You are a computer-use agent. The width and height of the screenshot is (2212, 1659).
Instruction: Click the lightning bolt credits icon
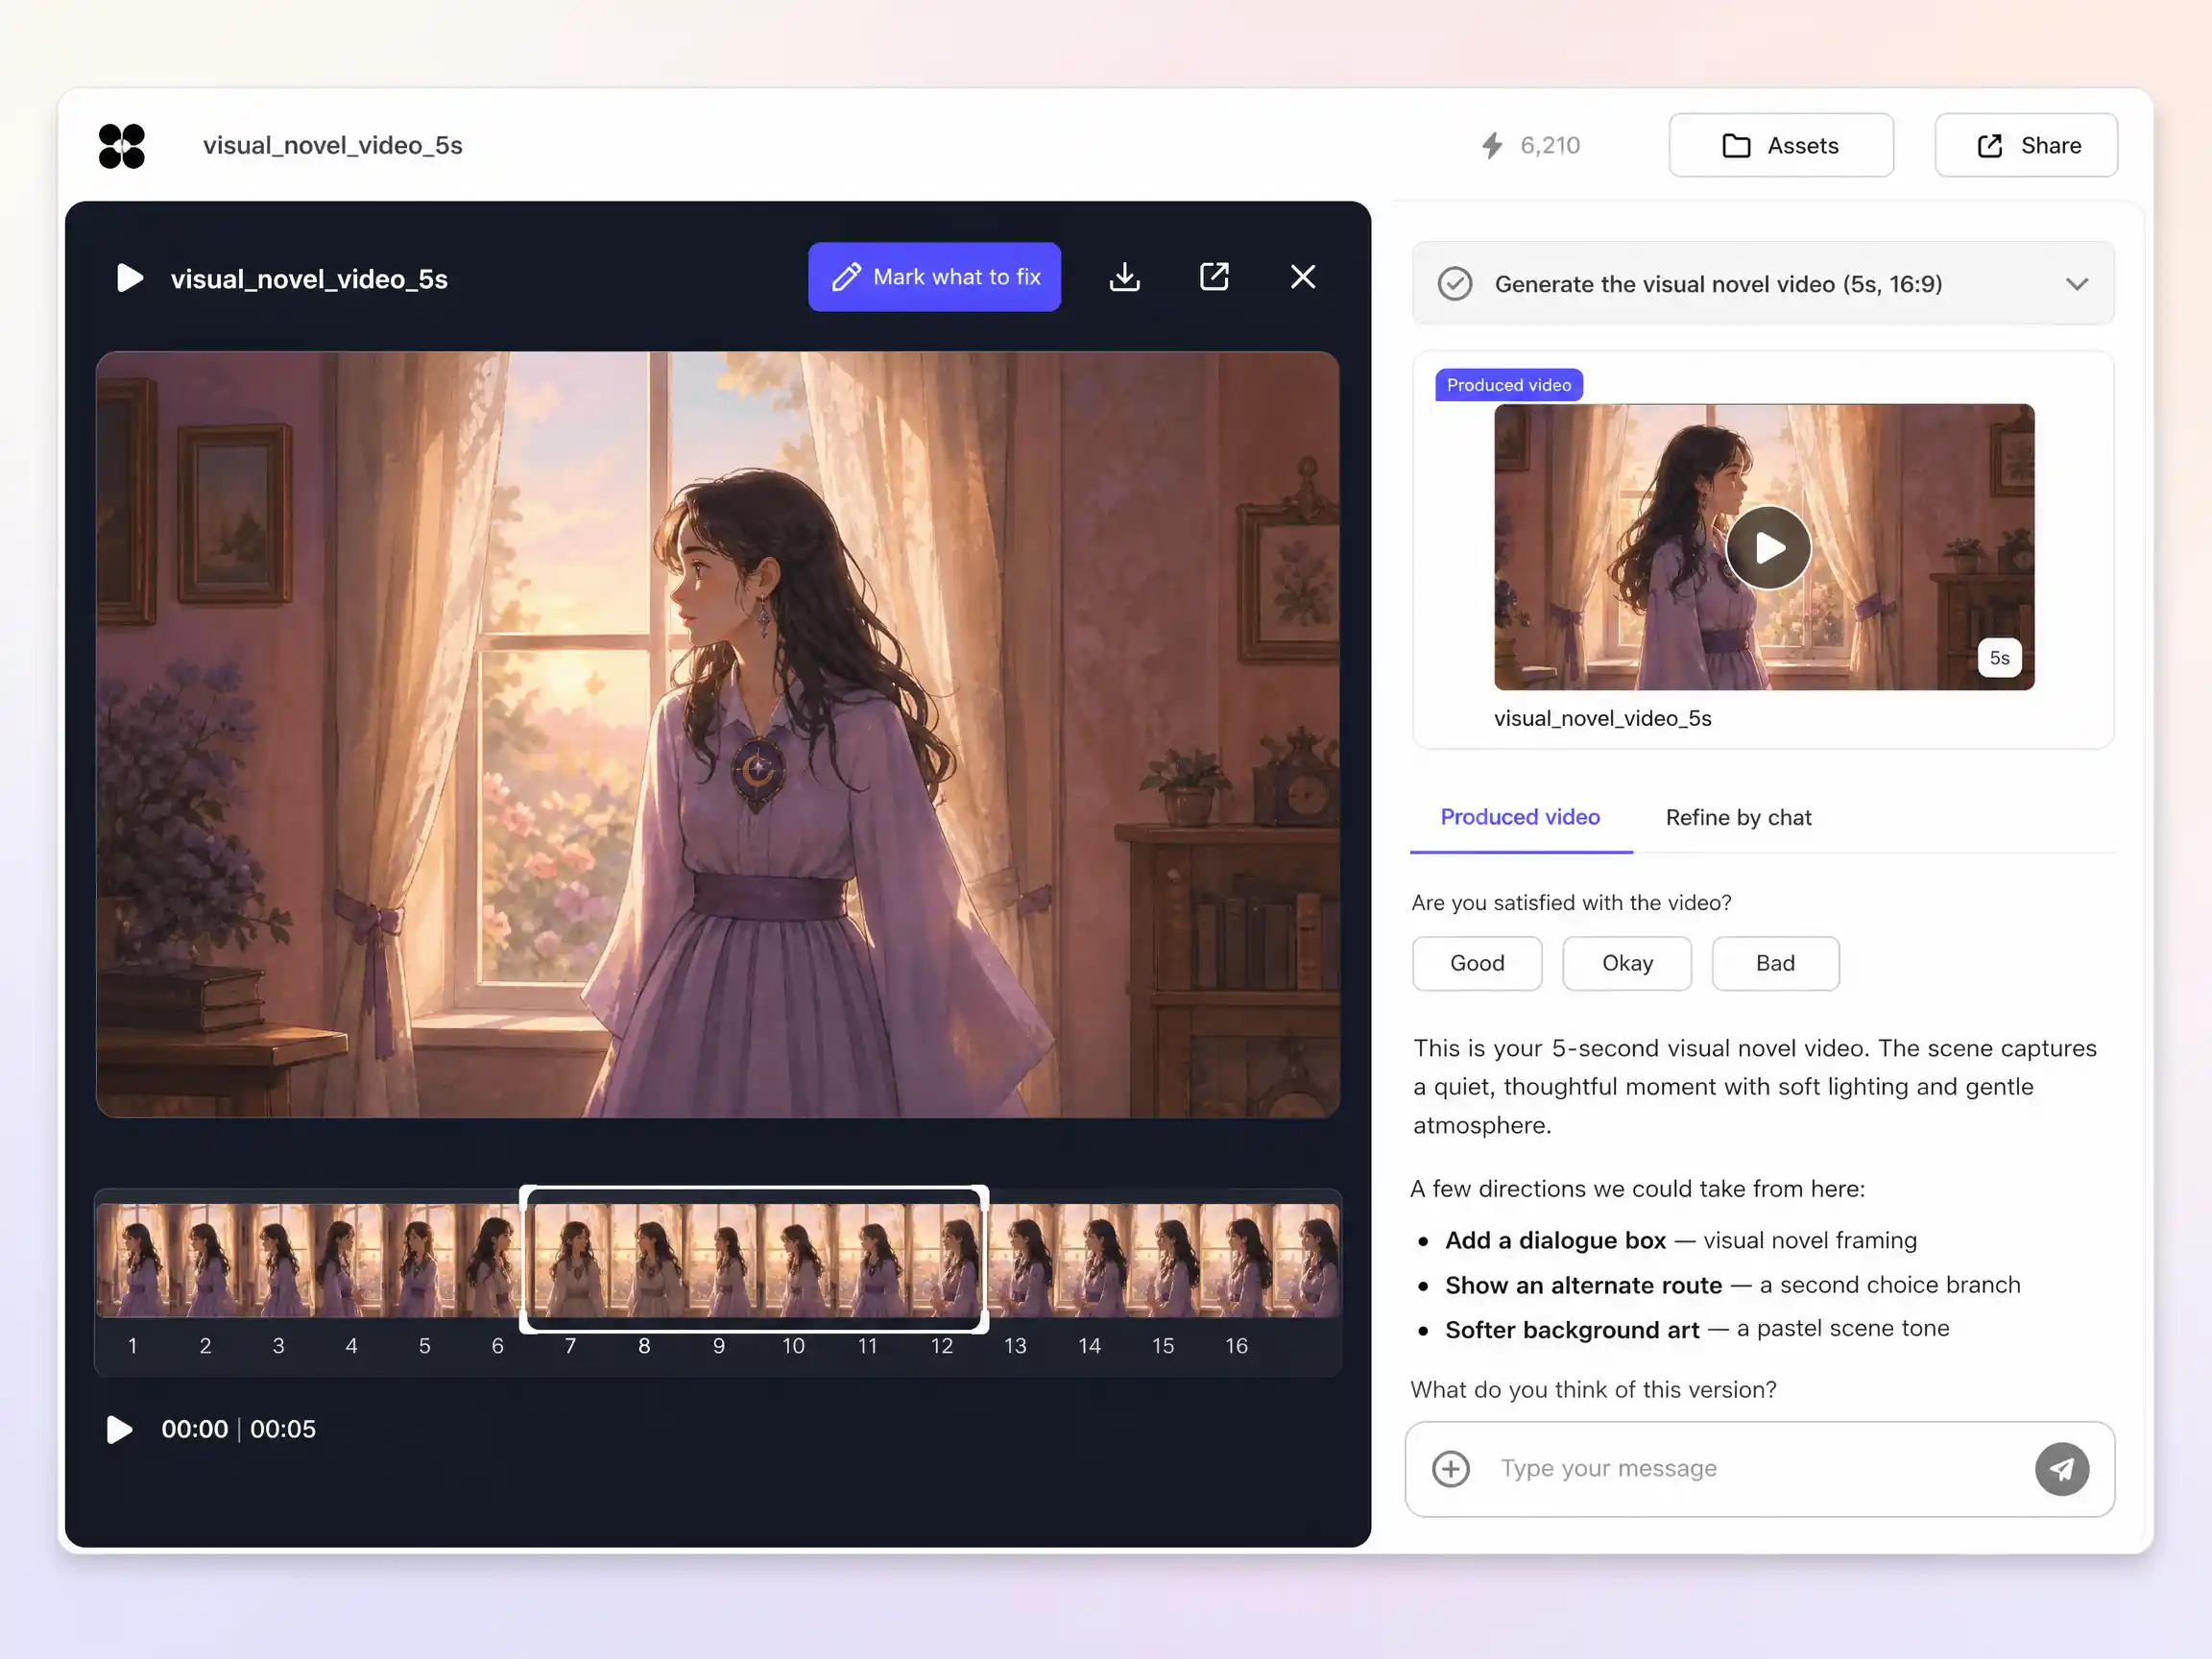coord(1492,146)
